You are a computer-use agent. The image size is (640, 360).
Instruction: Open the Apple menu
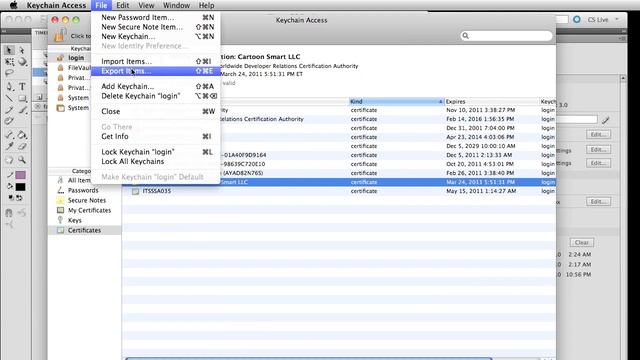[13, 5]
